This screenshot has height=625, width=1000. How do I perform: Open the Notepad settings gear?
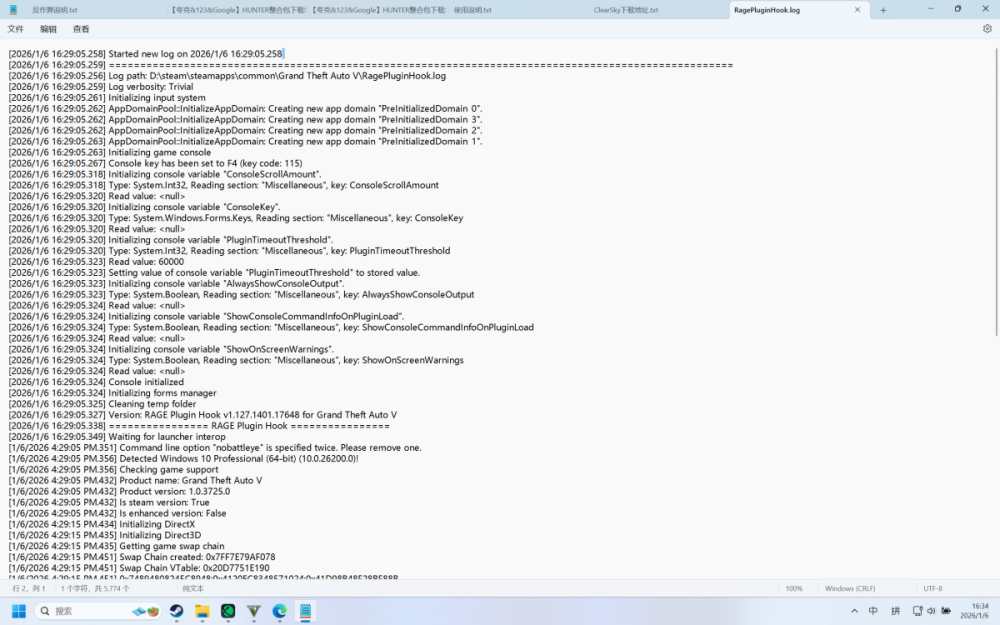[986, 29]
